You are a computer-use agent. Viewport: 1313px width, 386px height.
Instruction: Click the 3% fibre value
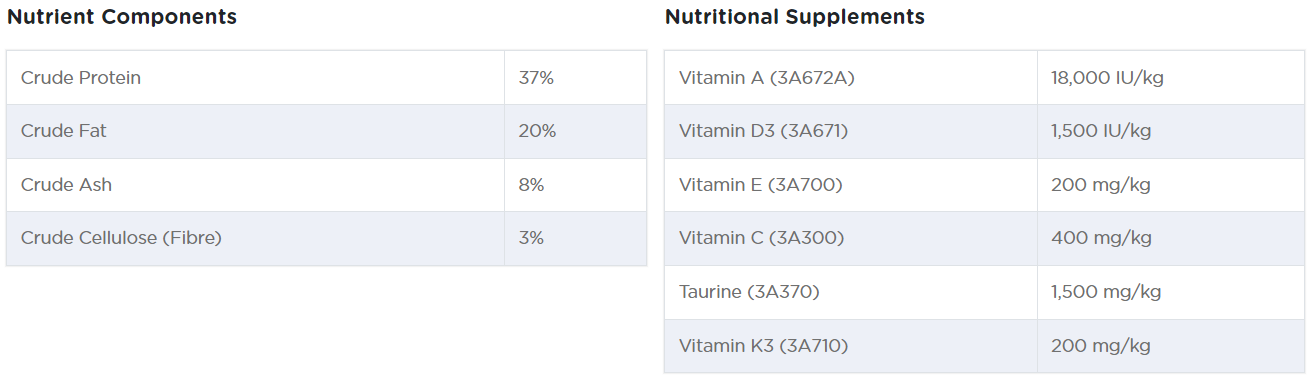(531, 238)
